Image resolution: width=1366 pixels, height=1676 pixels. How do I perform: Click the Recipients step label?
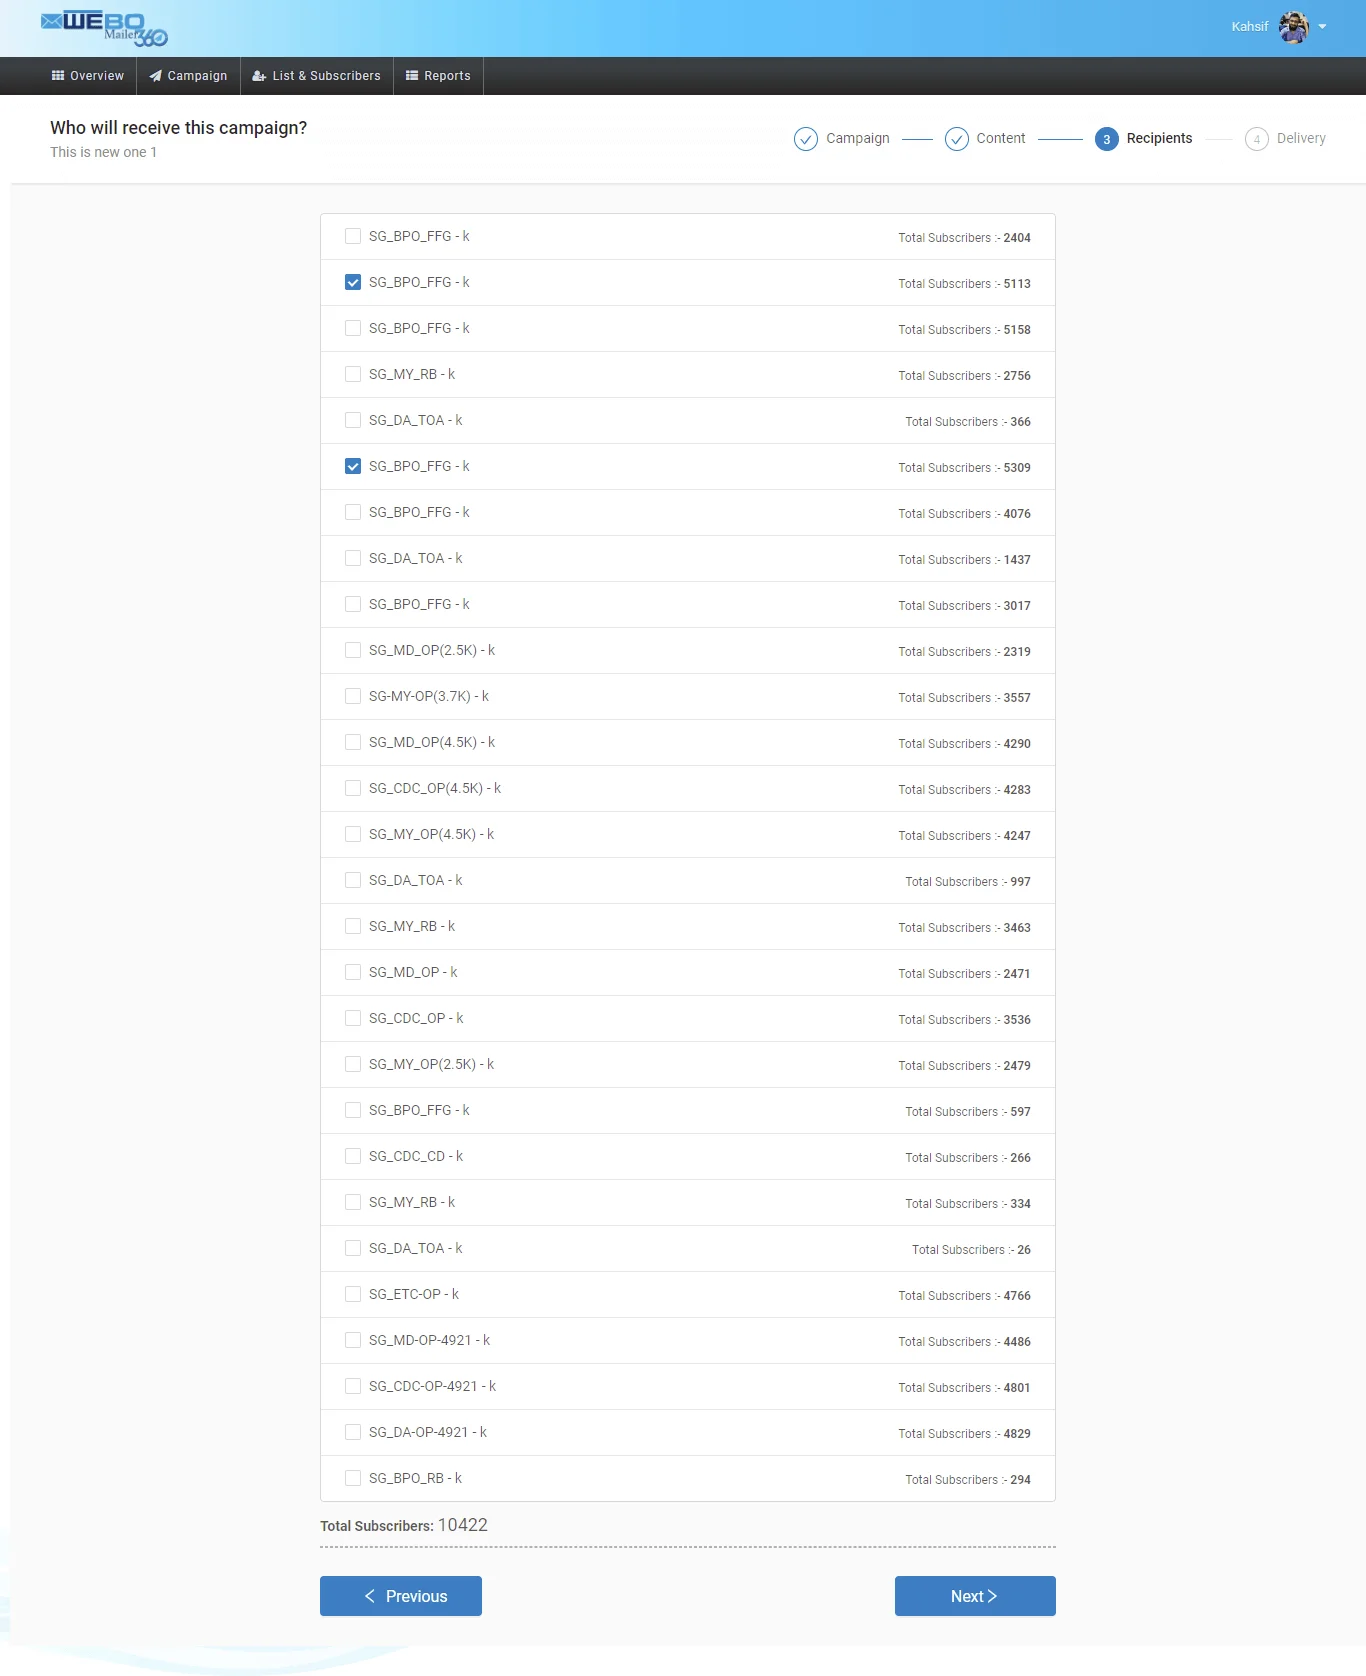pos(1159,139)
